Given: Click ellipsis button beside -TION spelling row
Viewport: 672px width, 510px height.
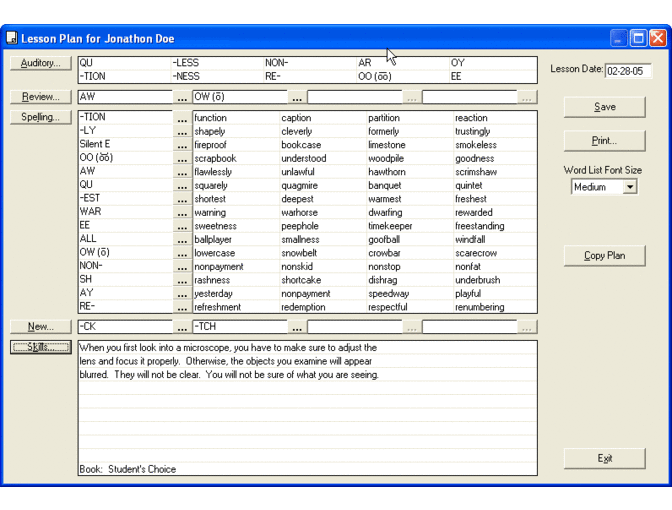Looking at the screenshot, I should pyautogui.click(x=182, y=118).
